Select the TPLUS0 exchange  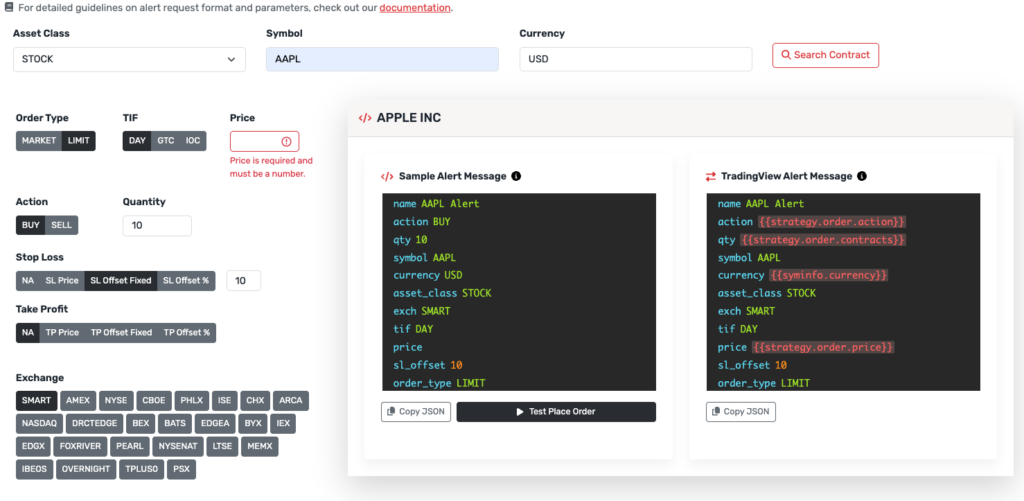pos(142,469)
